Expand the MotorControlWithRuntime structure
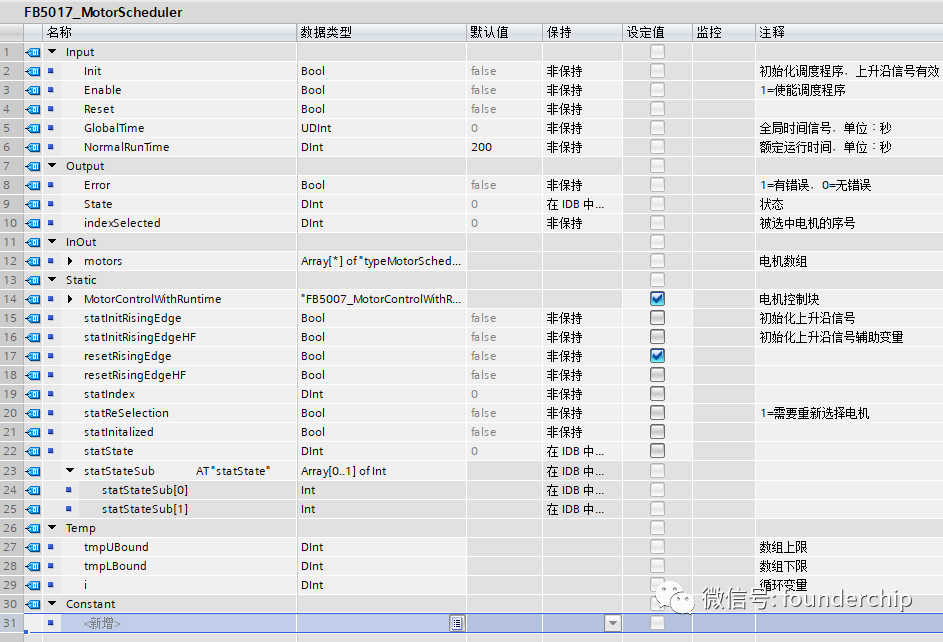The height and width of the screenshot is (642, 943). click(69, 298)
